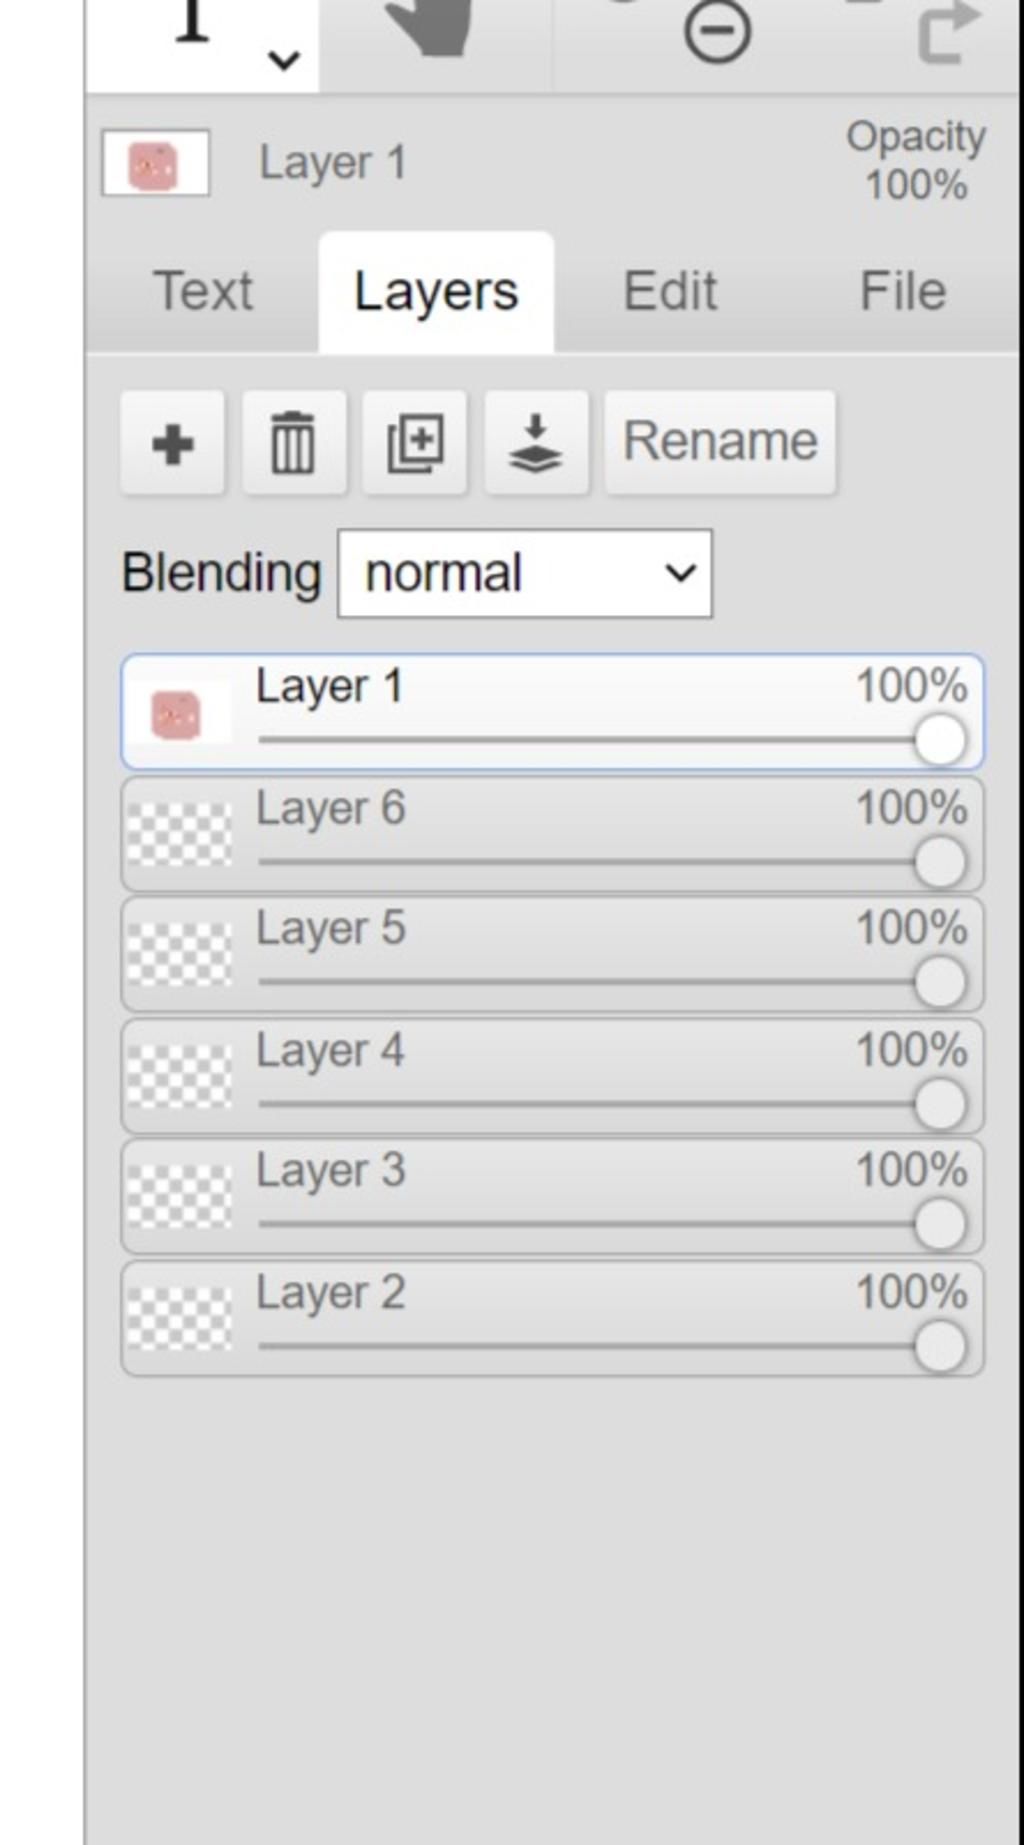Screen dimensions: 1024x1845
Task: Click the zoom out icon
Action: 717,32
